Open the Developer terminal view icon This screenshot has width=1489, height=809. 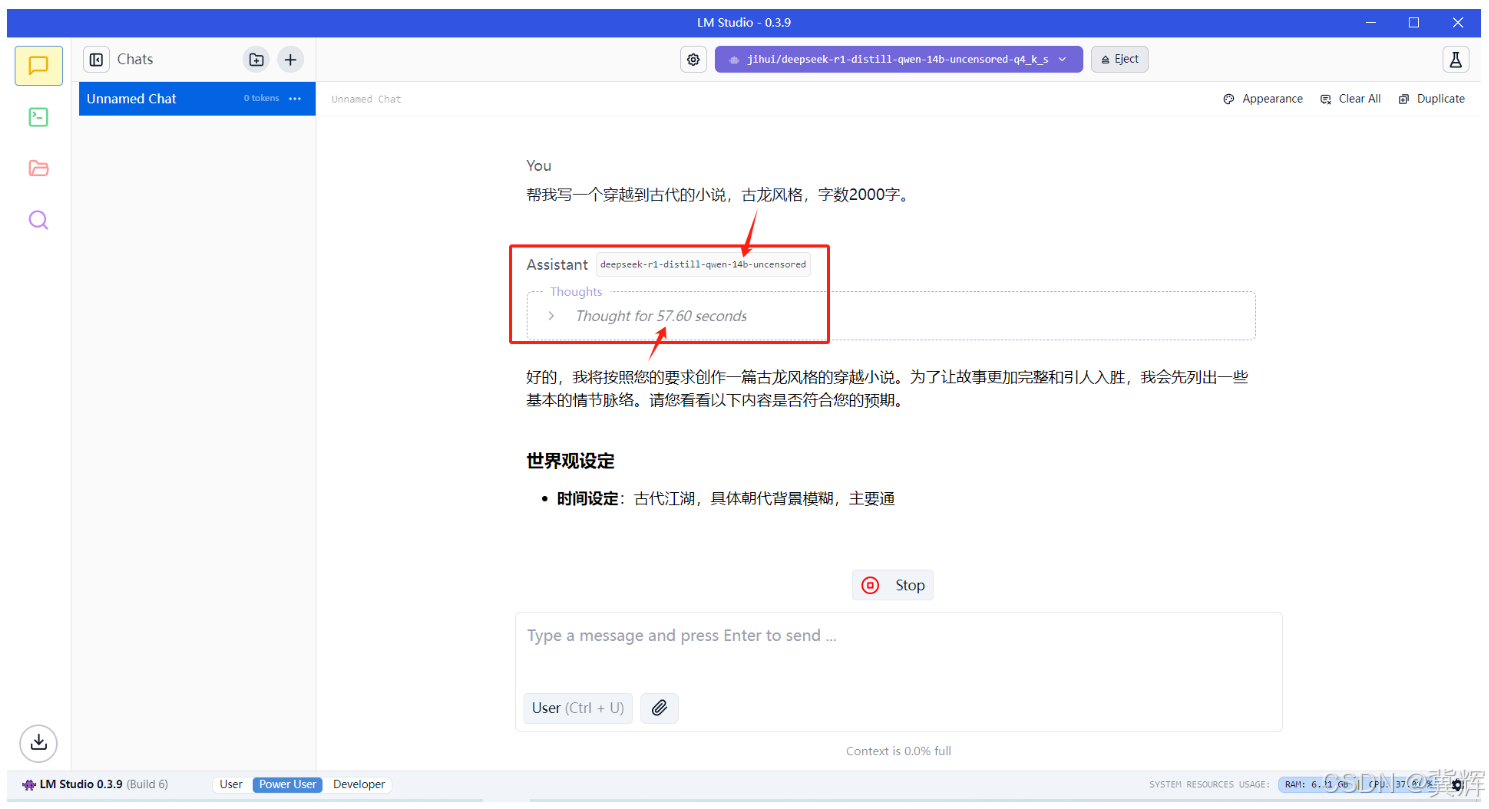point(38,117)
